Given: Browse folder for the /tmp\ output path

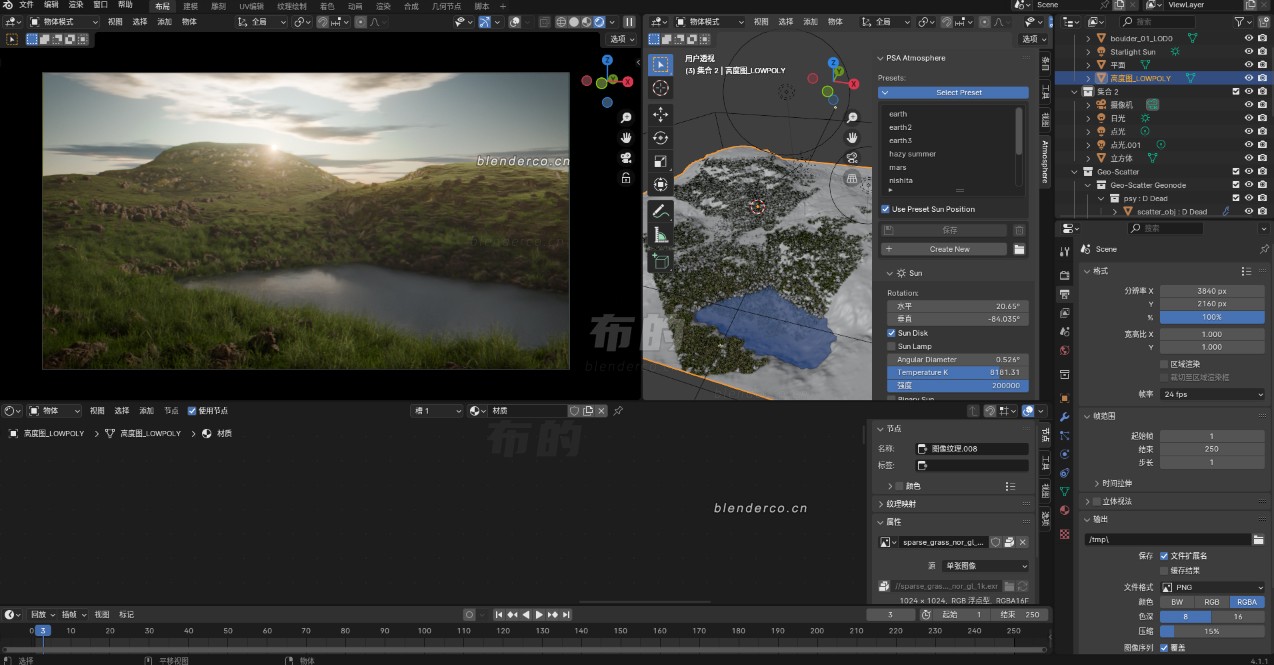Looking at the screenshot, I should (1258, 539).
